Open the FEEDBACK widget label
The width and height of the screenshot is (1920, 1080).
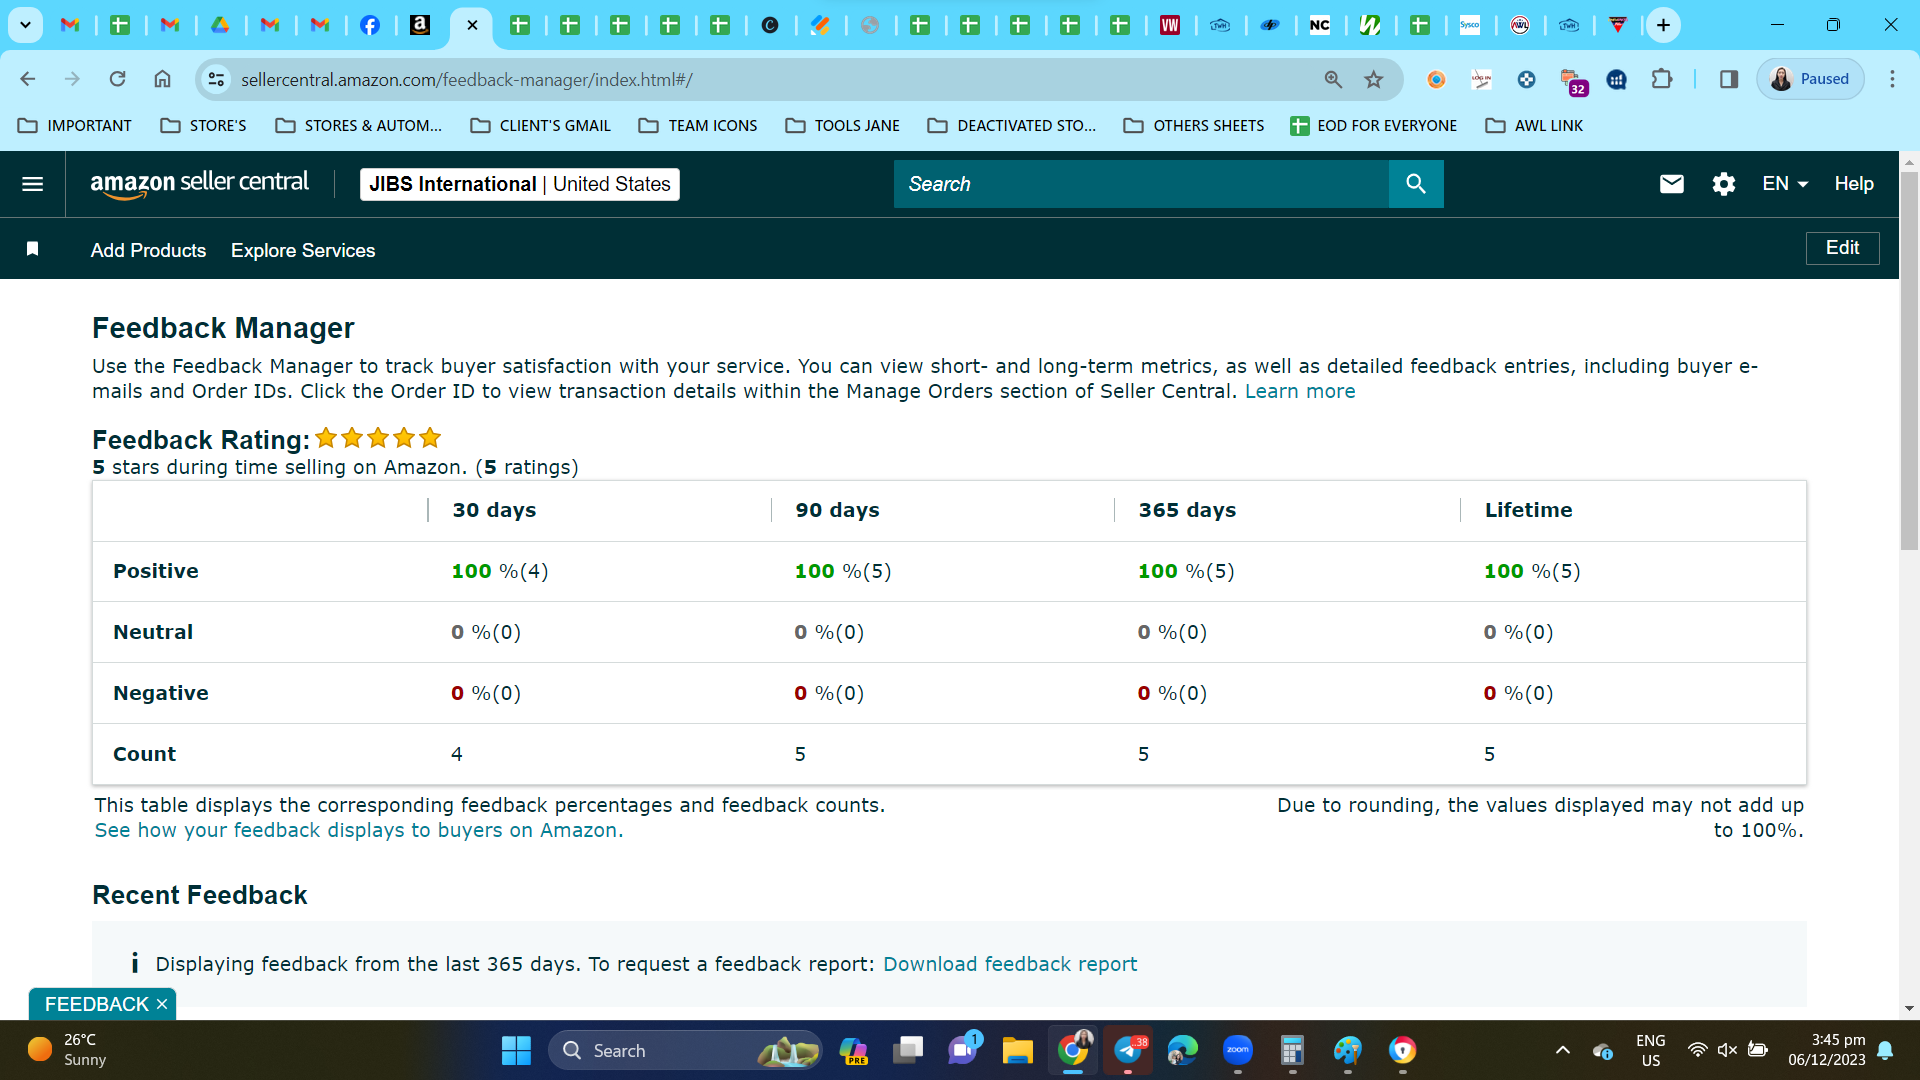click(x=96, y=1004)
